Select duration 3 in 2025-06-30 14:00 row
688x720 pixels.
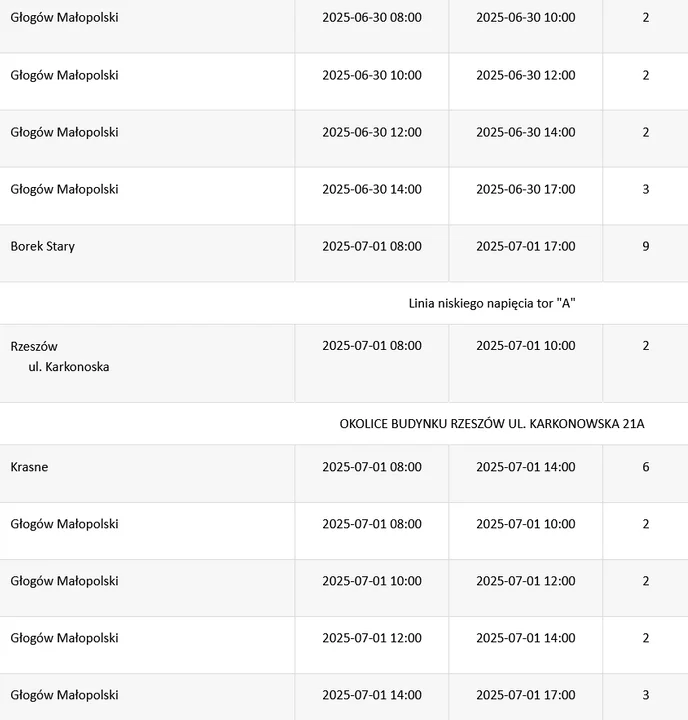pyautogui.click(x=646, y=189)
